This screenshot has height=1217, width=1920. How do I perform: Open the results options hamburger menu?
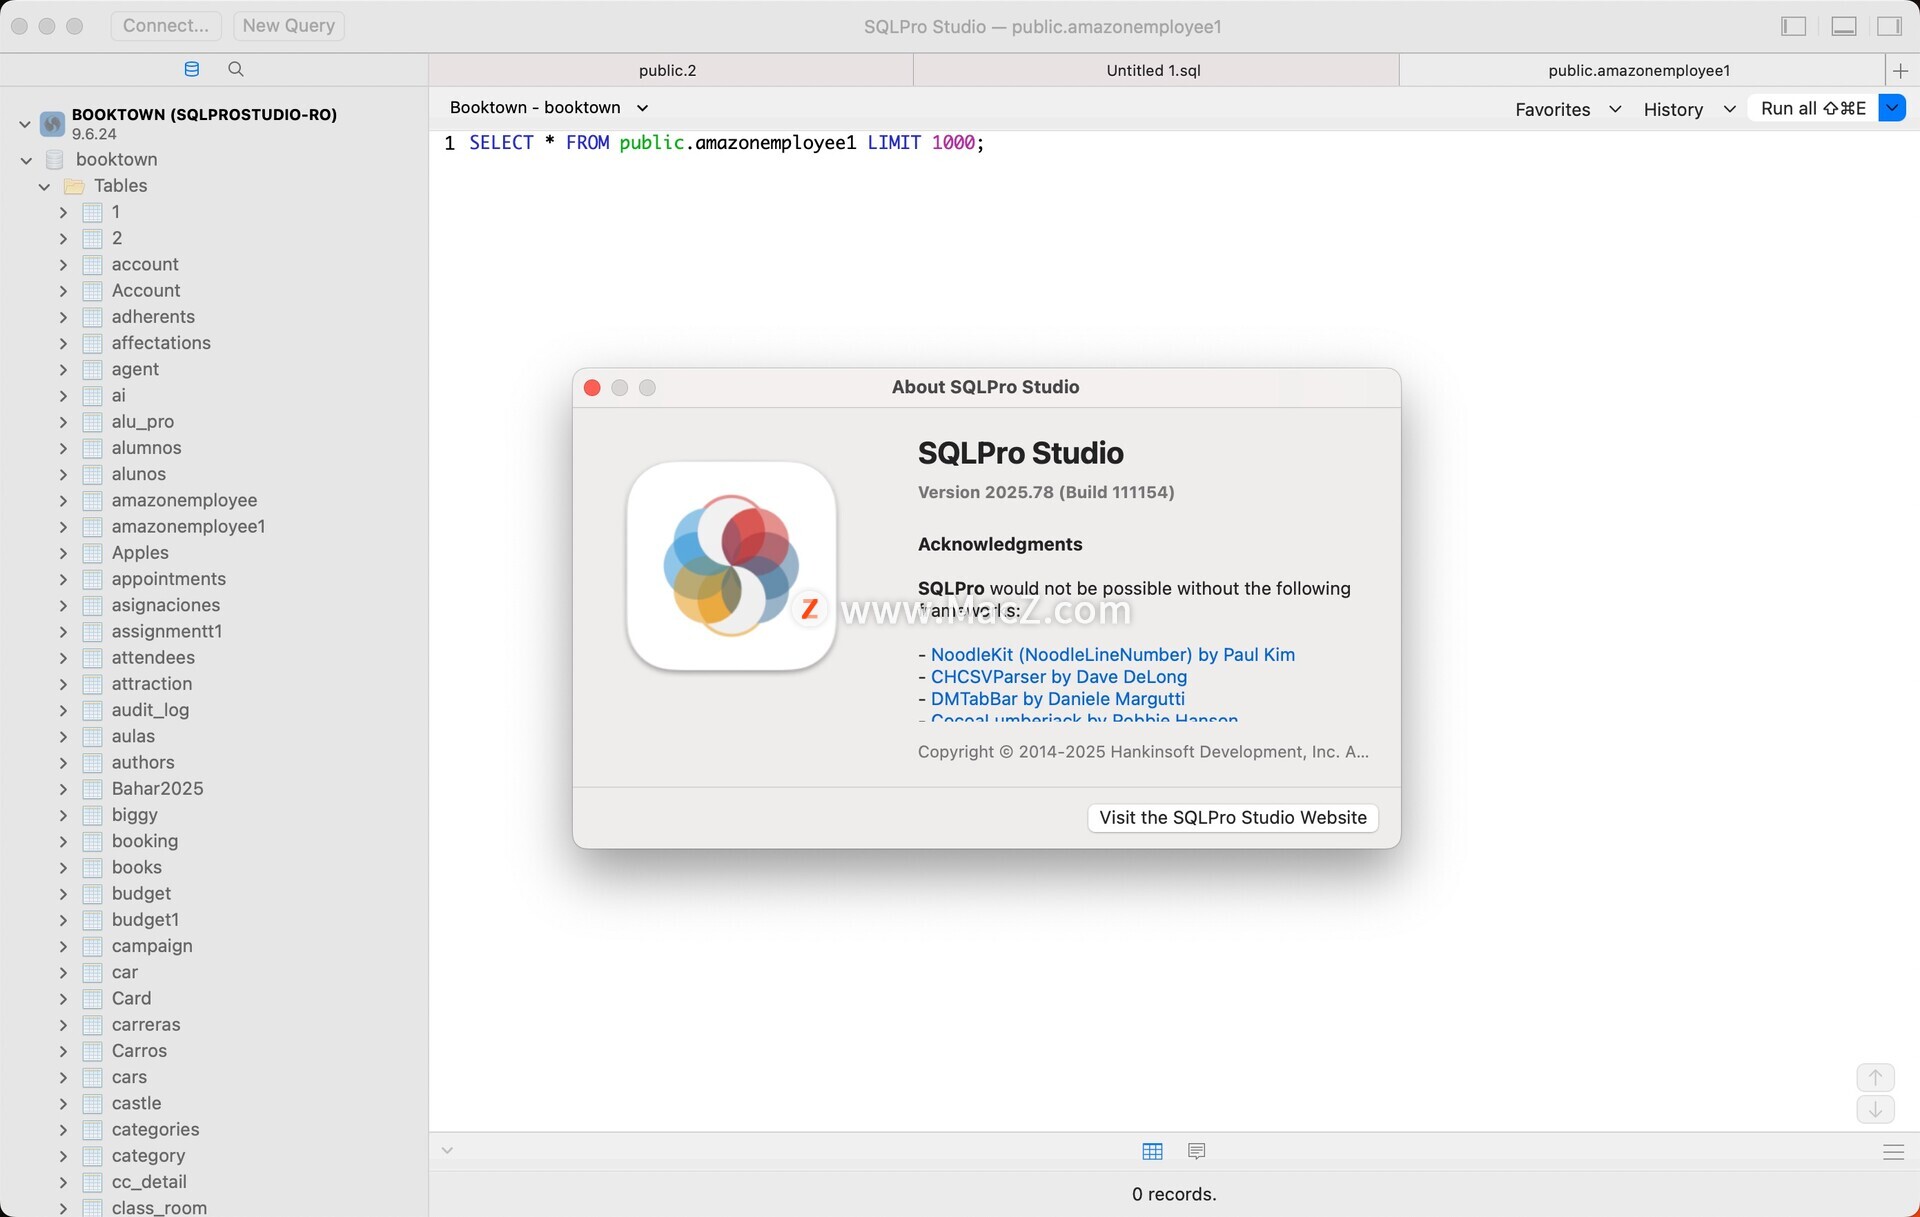coord(1893,1152)
